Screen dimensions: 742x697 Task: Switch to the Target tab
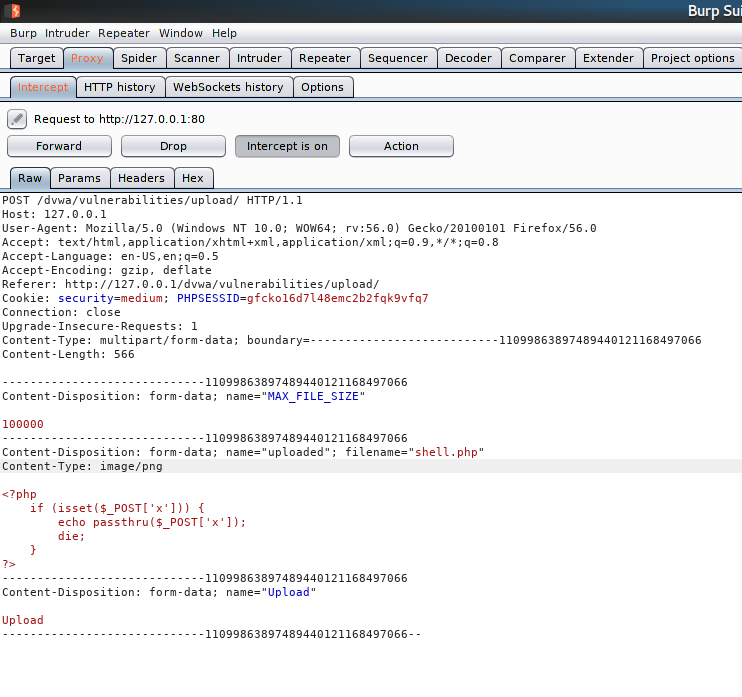click(36, 58)
